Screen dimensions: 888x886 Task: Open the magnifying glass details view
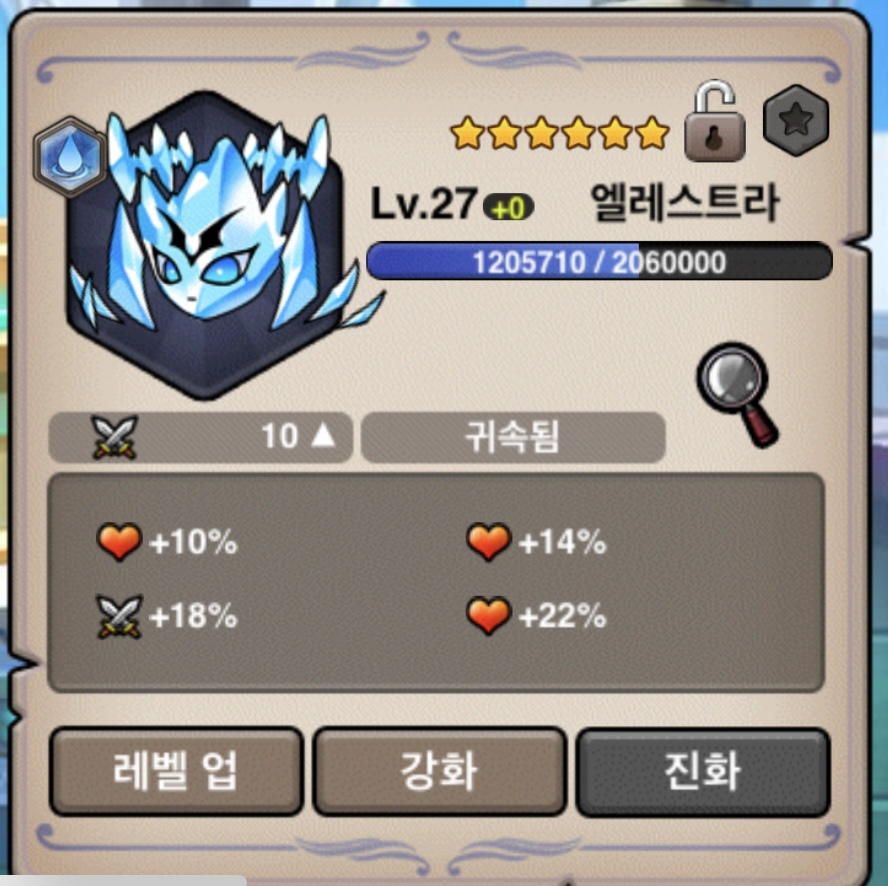(x=738, y=395)
